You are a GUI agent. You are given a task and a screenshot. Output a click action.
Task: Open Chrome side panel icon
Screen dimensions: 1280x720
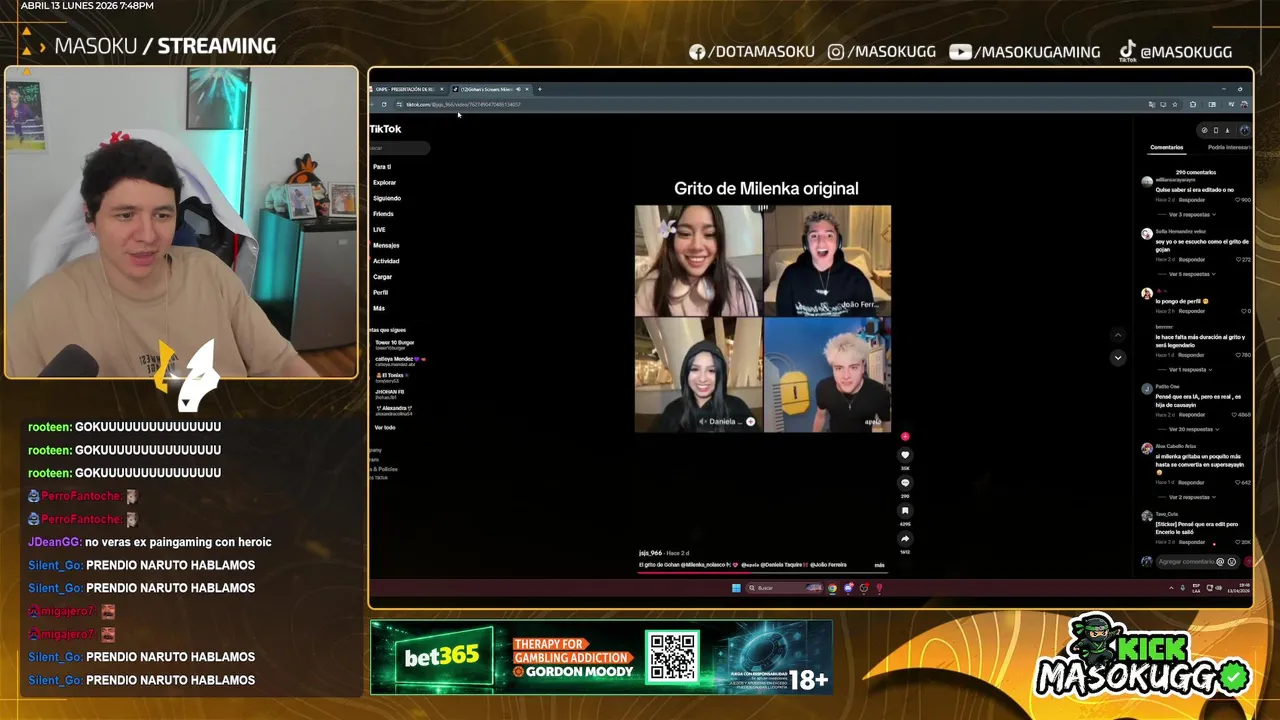(x=1212, y=104)
